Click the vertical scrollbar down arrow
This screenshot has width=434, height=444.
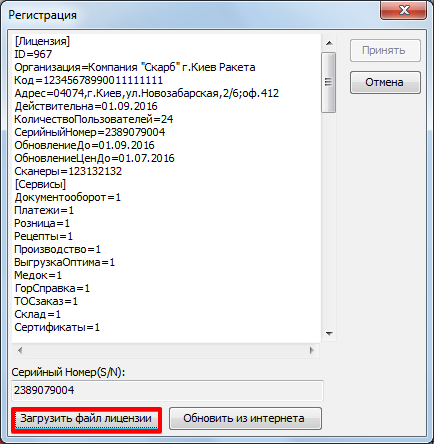click(329, 334)
